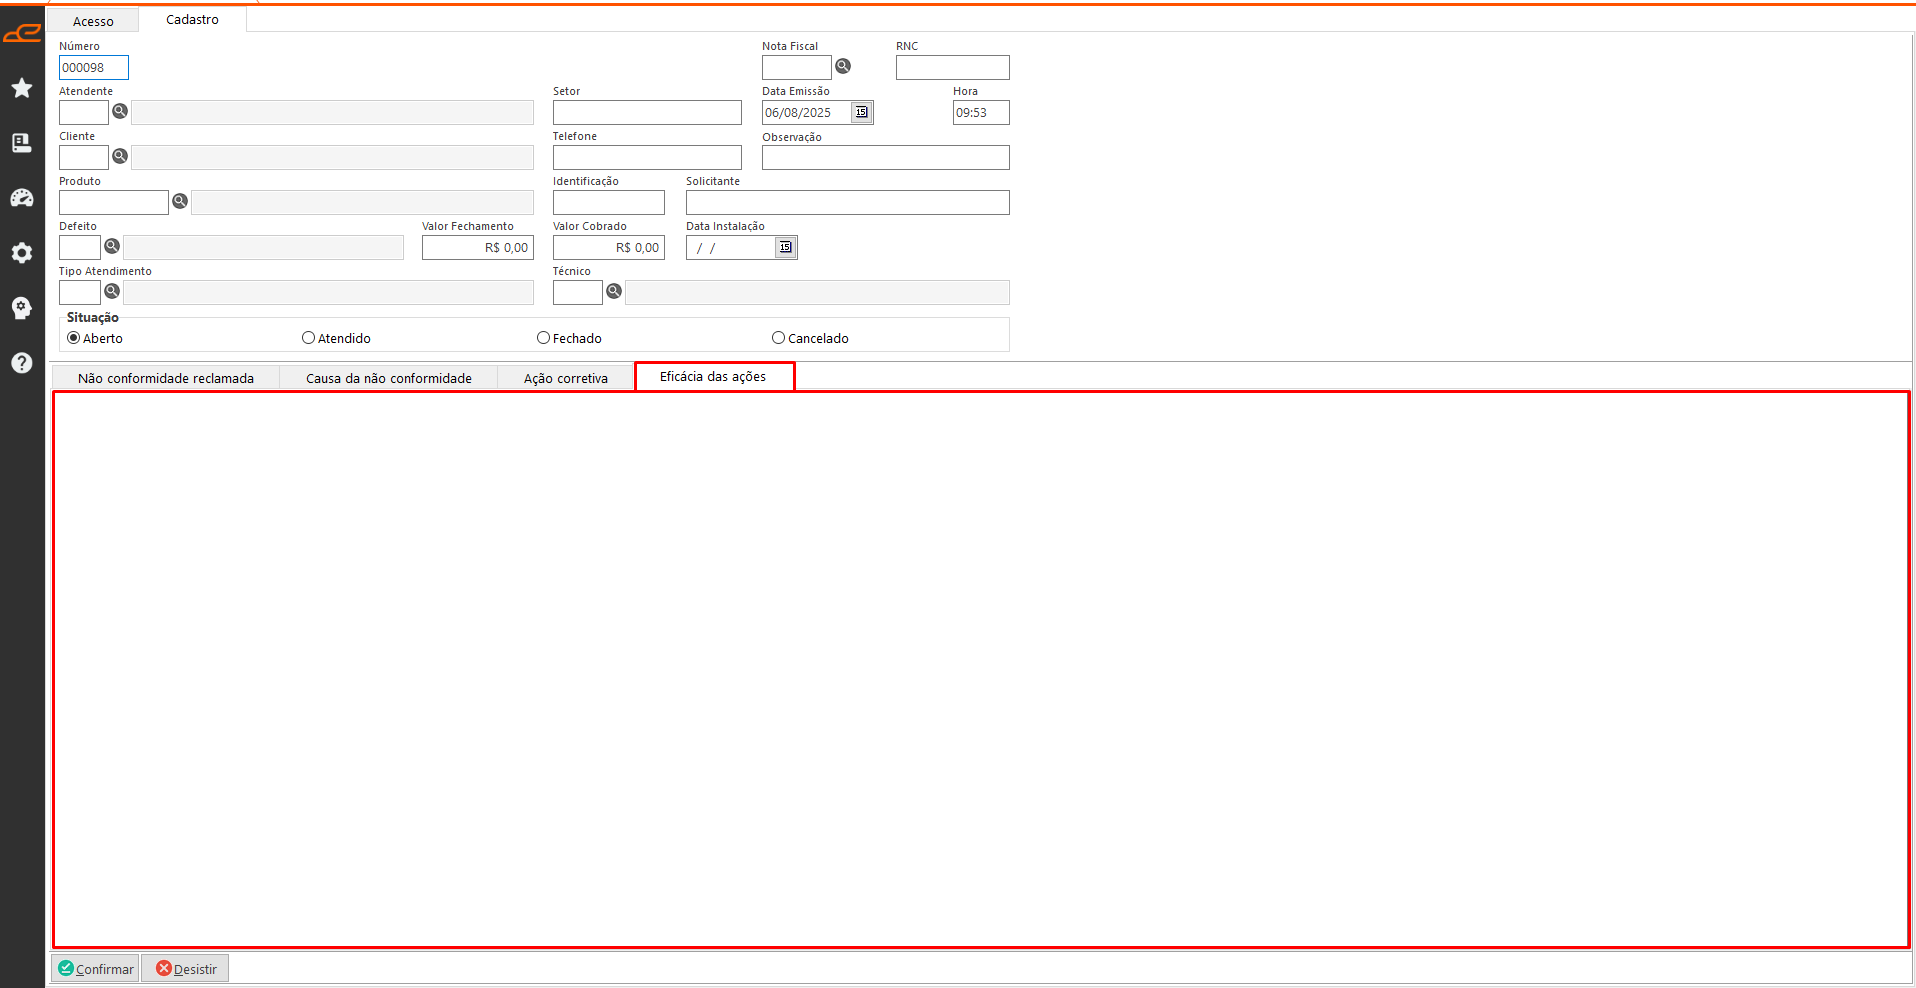Click the Desistir button
Image resolution: width=1916 pixels, height=988 pixels.
186,969
